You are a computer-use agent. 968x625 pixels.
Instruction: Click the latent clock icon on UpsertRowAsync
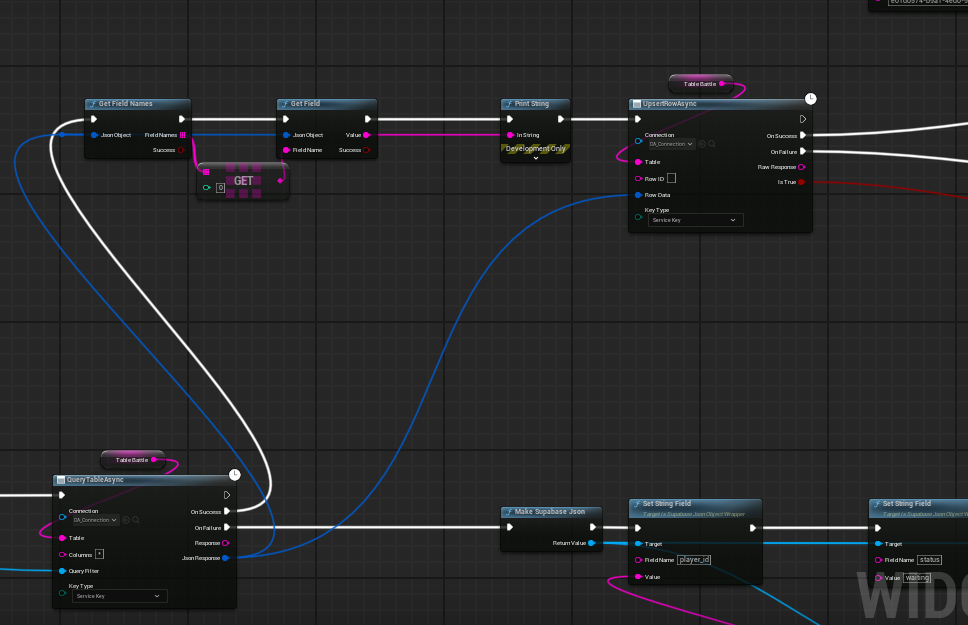(811, 98)
